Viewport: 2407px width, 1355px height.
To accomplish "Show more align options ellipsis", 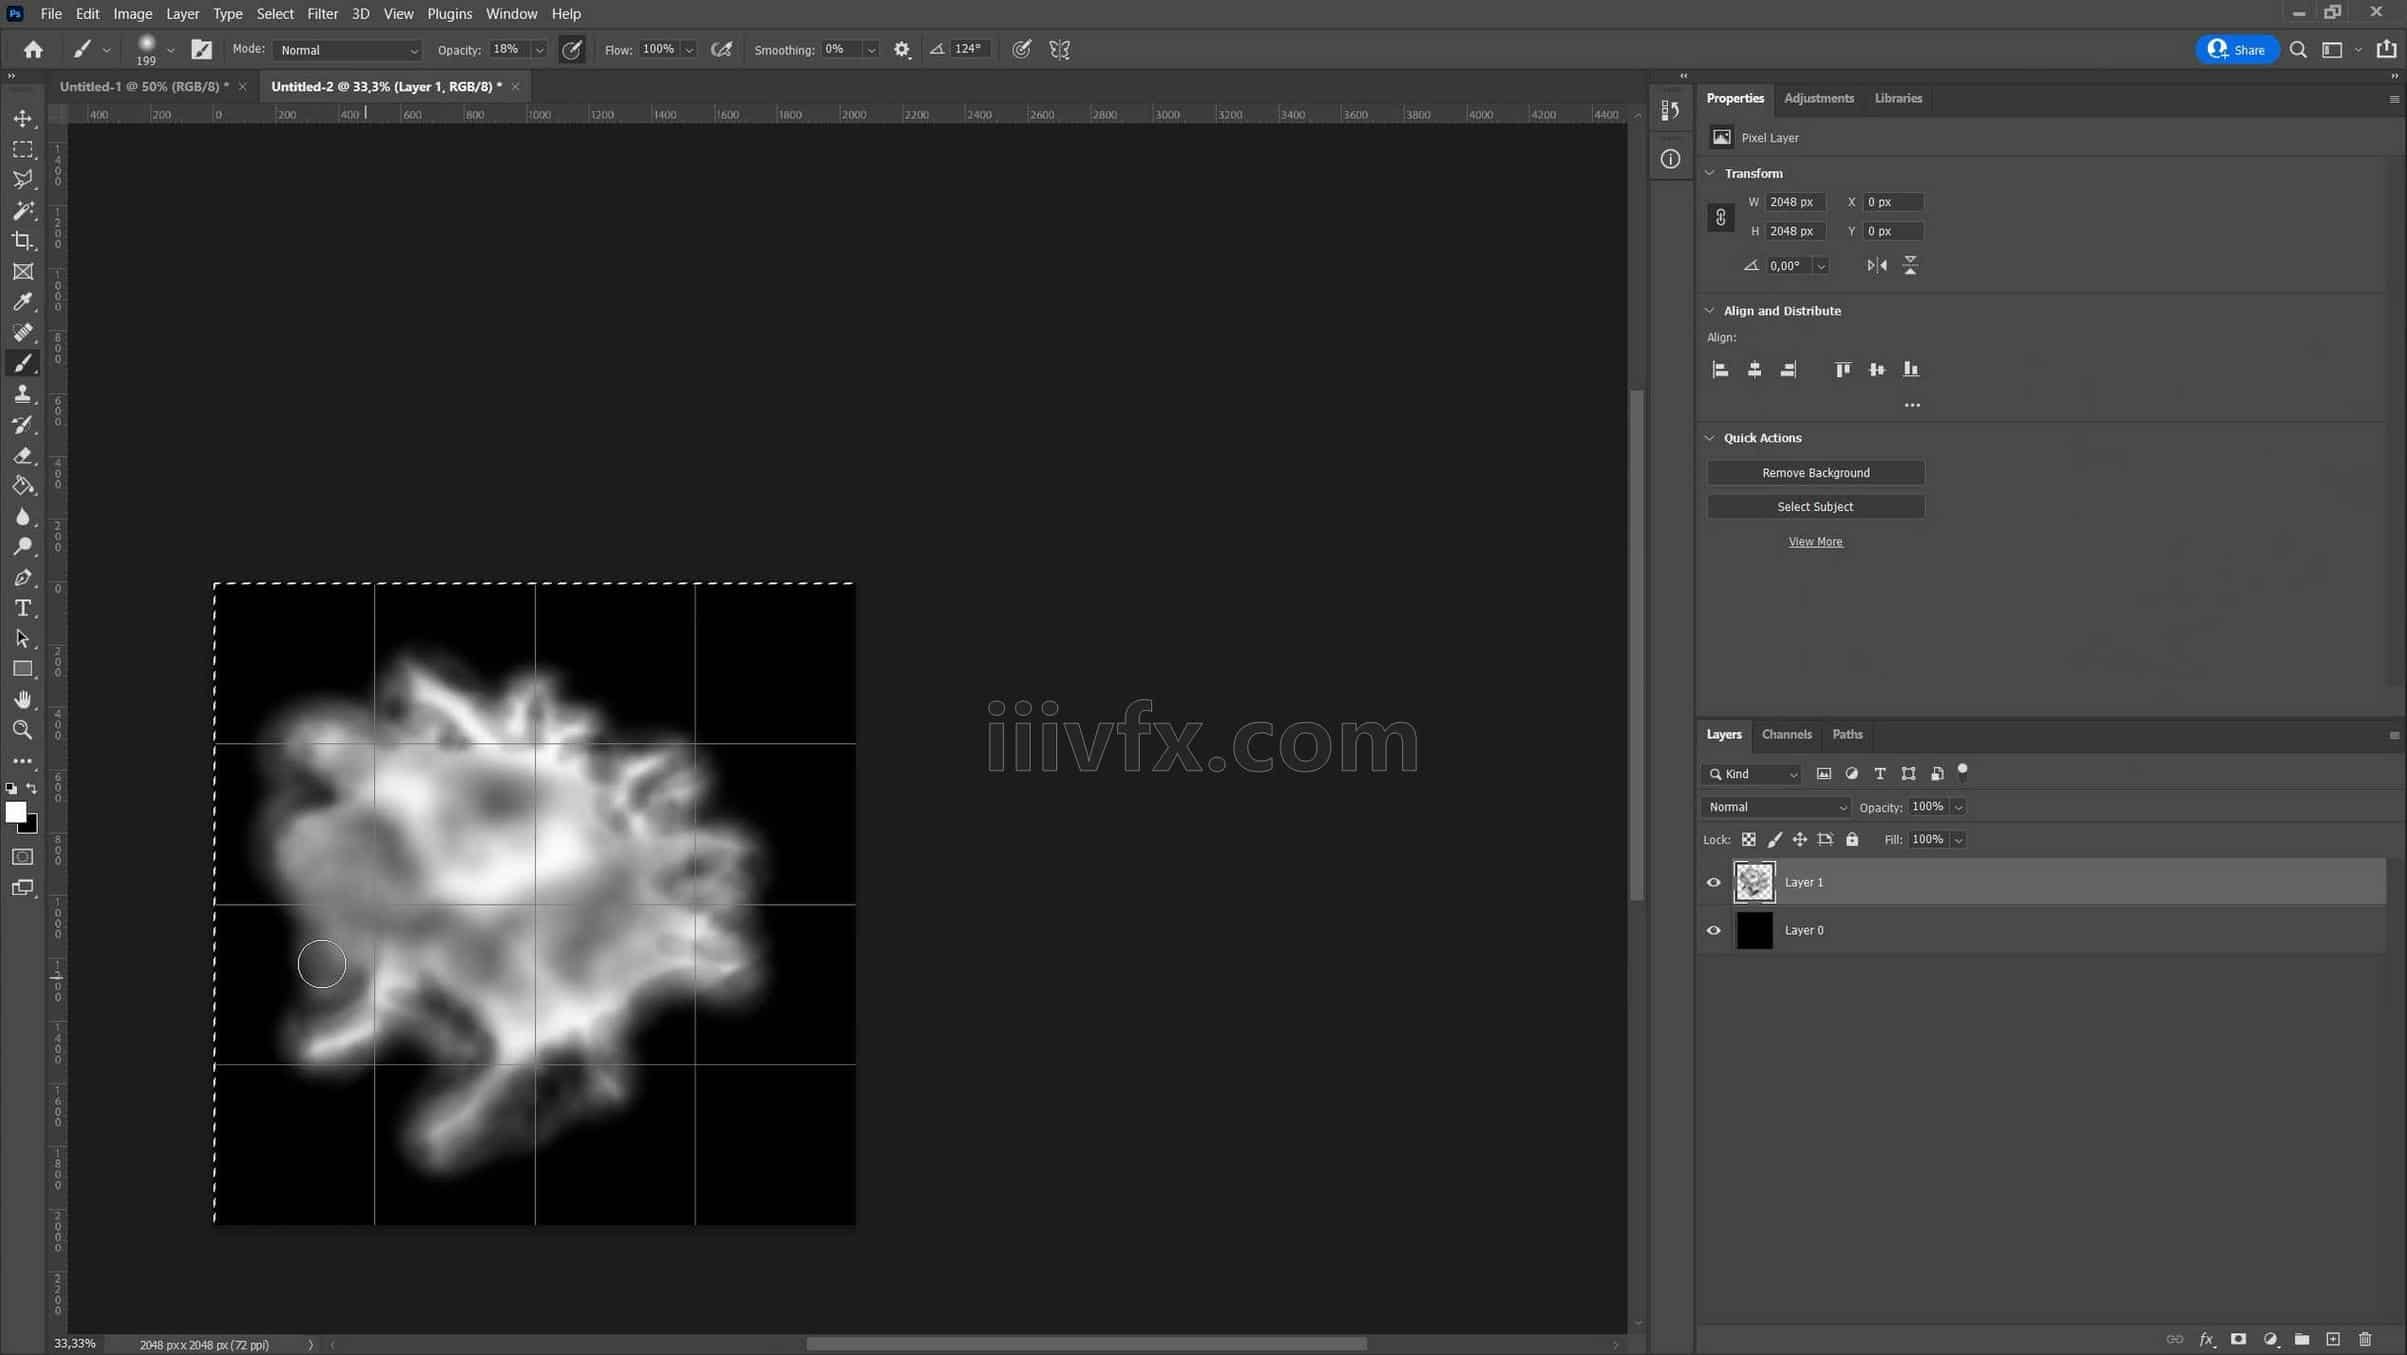I will click(x=1912, y=405).
